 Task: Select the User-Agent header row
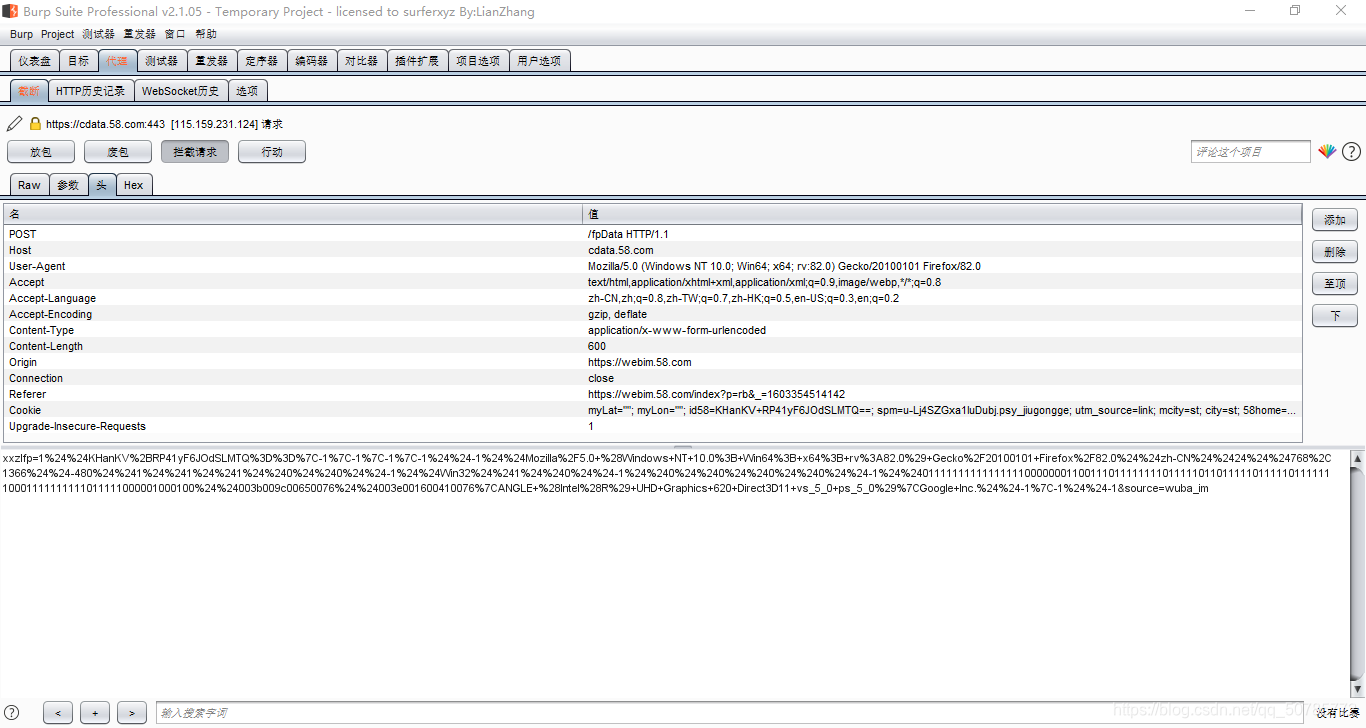pyautogui.click(x=653, y=266)
